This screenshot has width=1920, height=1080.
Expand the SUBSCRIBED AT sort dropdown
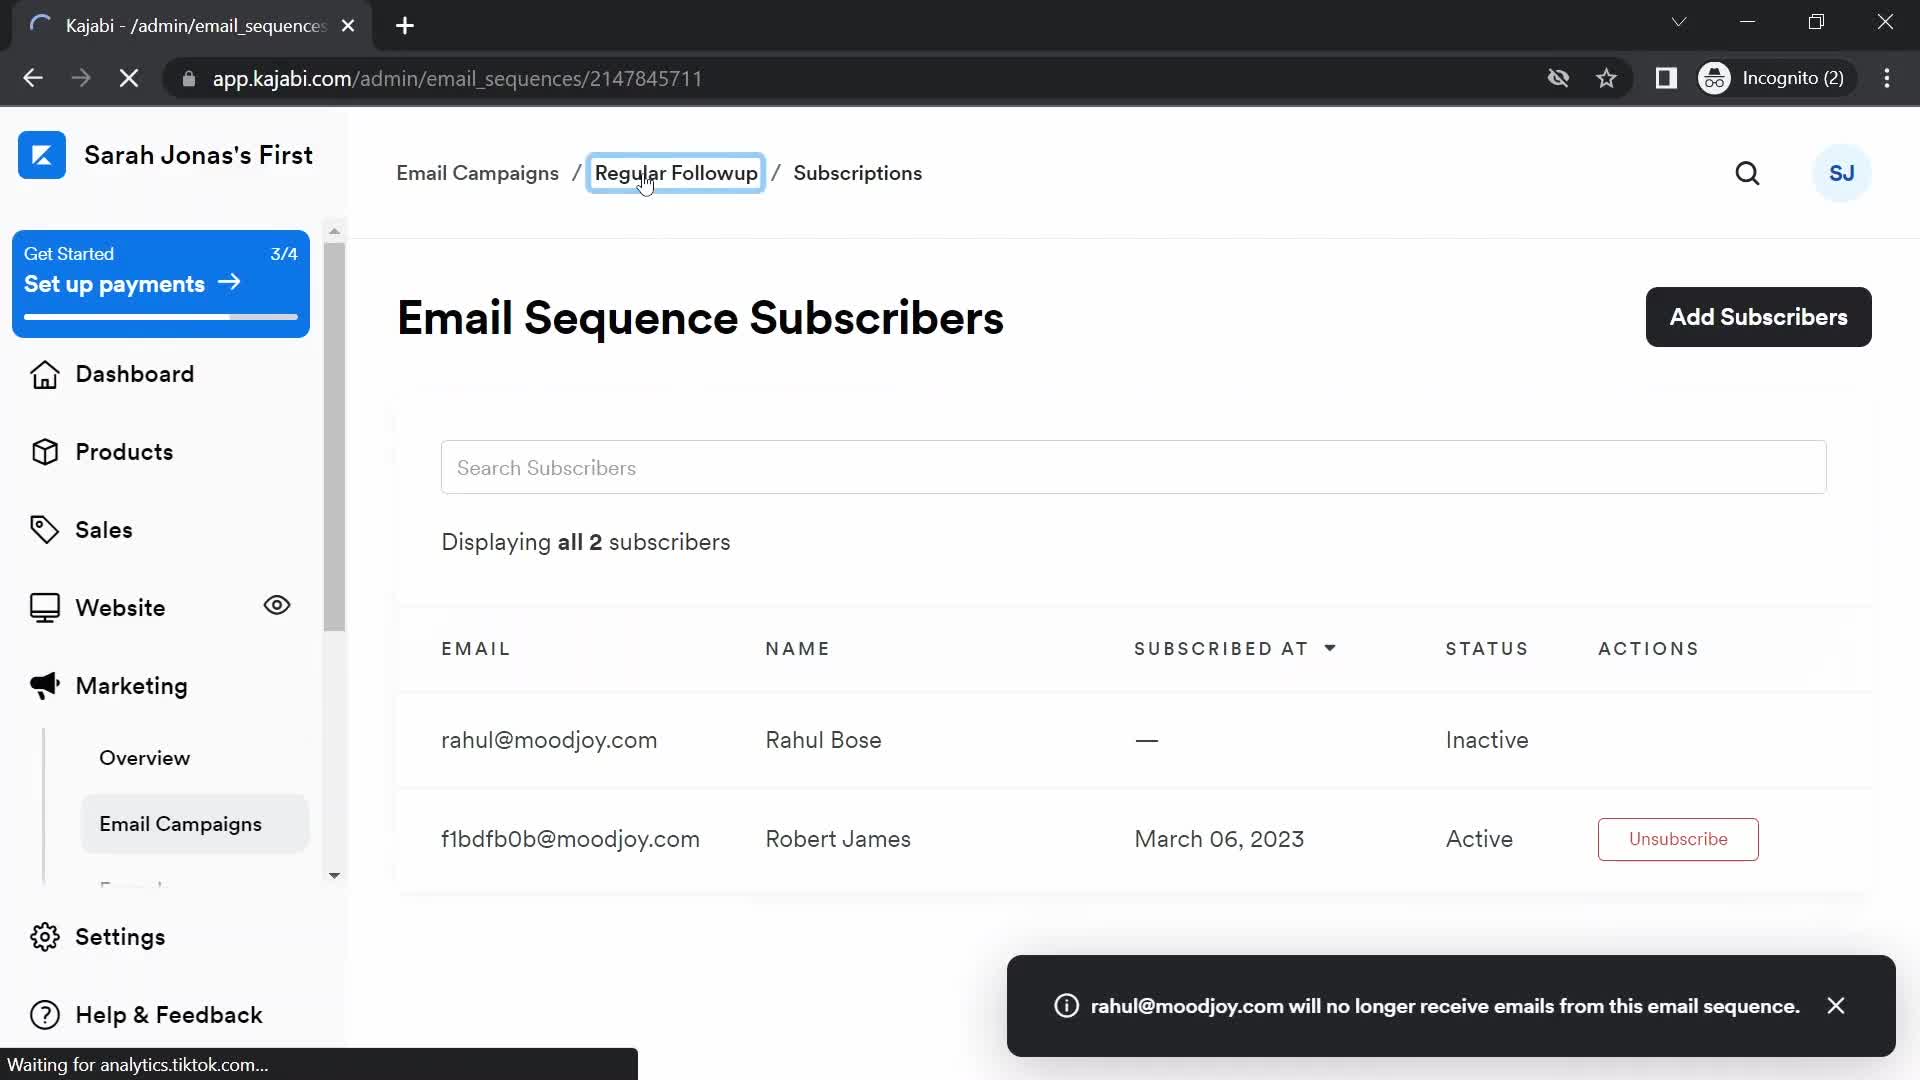1328,647
